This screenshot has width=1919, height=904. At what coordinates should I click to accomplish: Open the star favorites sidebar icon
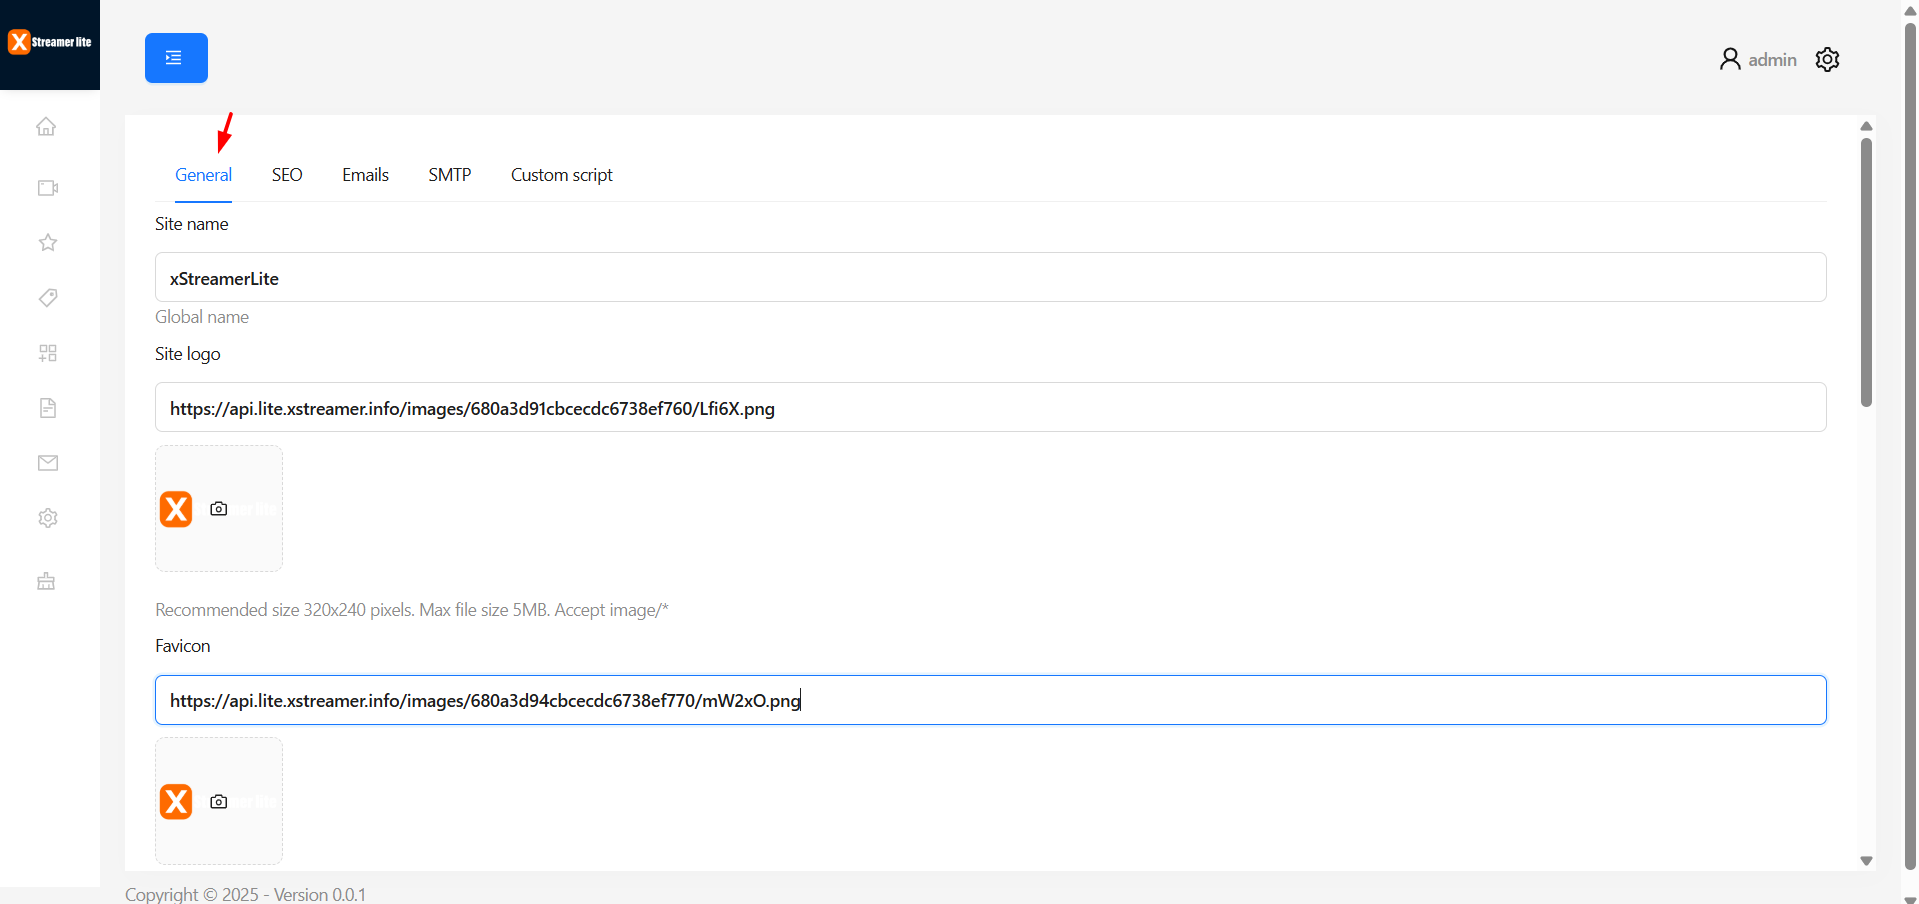click(47, 243)
